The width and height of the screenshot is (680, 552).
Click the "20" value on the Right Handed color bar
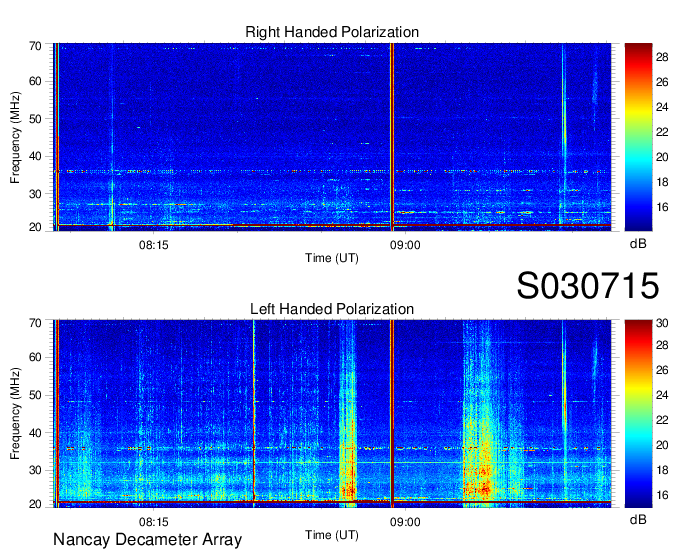662,157
